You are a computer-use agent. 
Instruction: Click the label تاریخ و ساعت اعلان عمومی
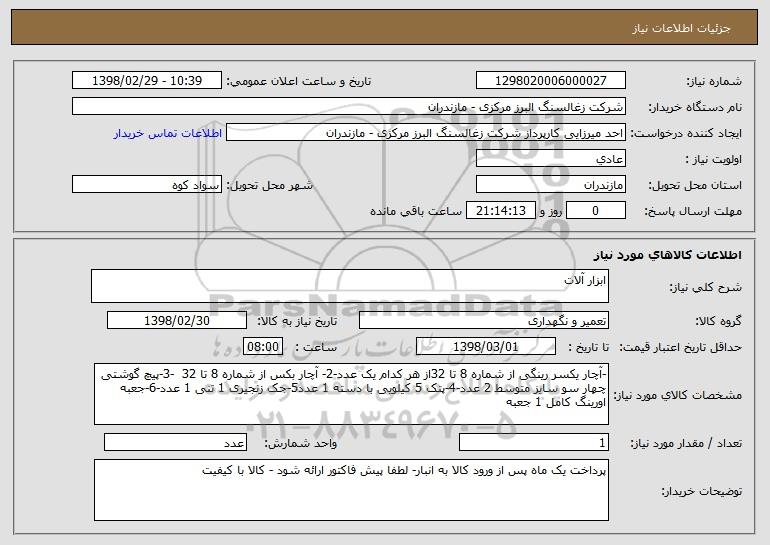pos(299,81)
